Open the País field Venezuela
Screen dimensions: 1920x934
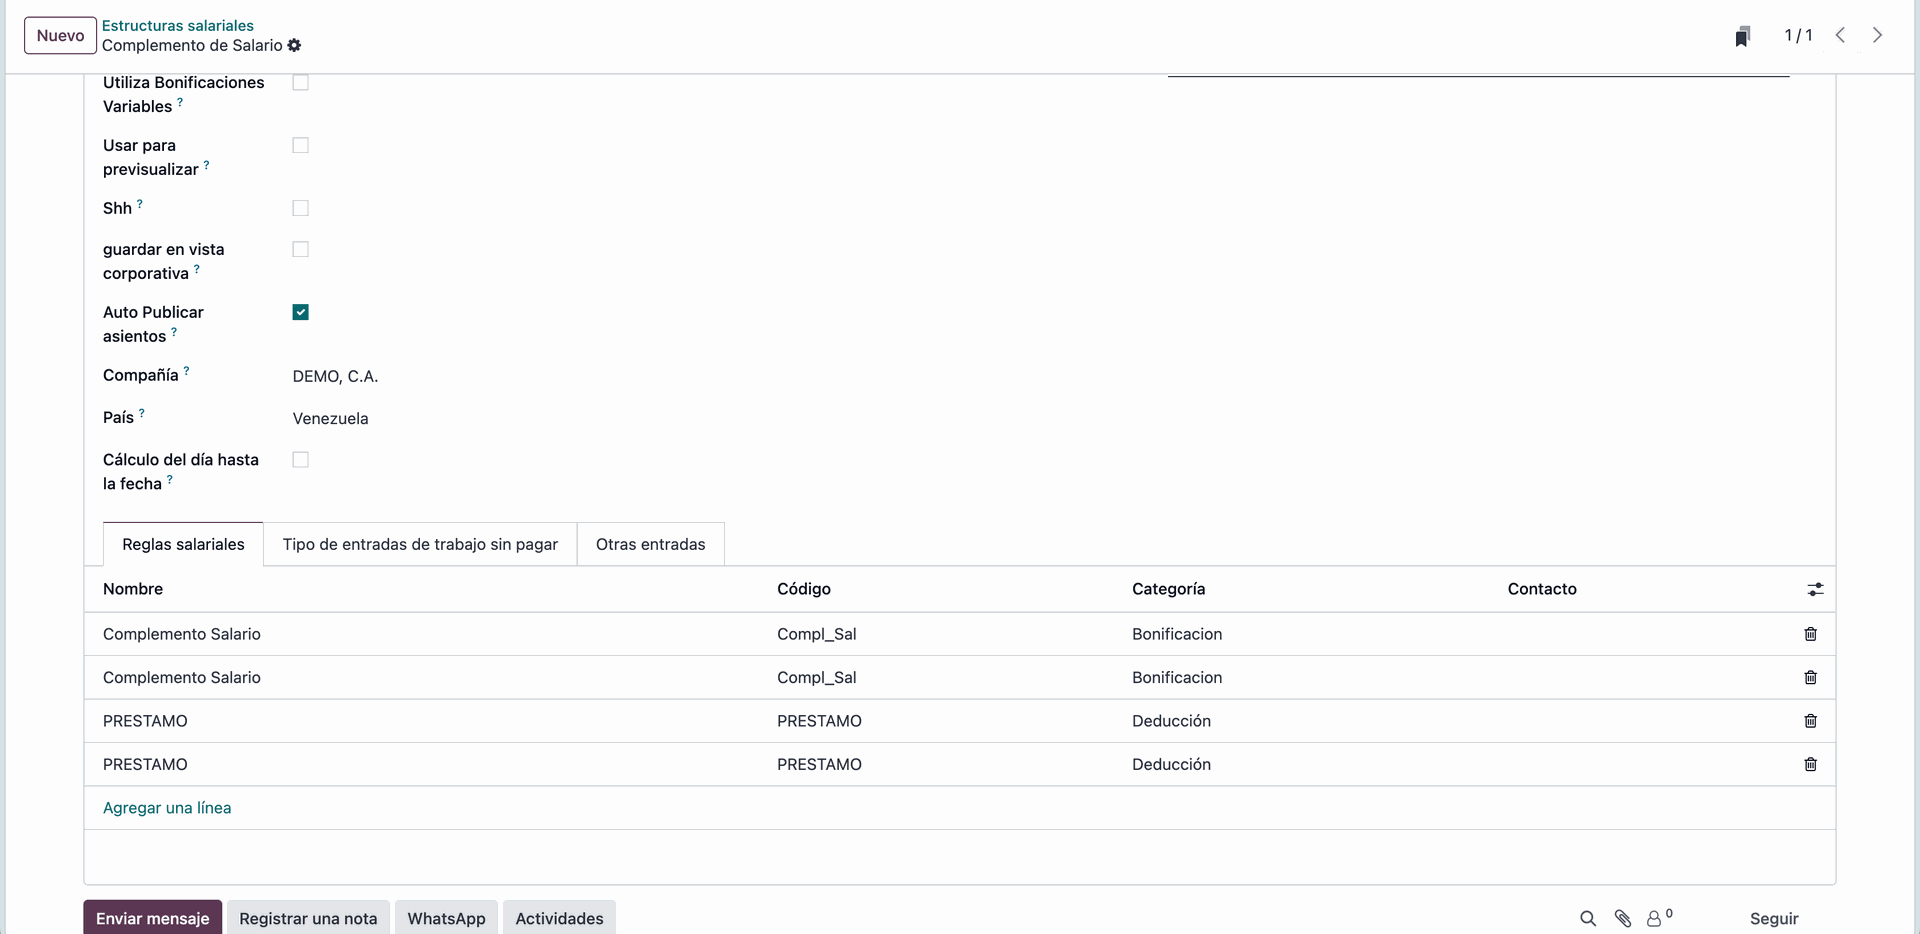[330, 419]
